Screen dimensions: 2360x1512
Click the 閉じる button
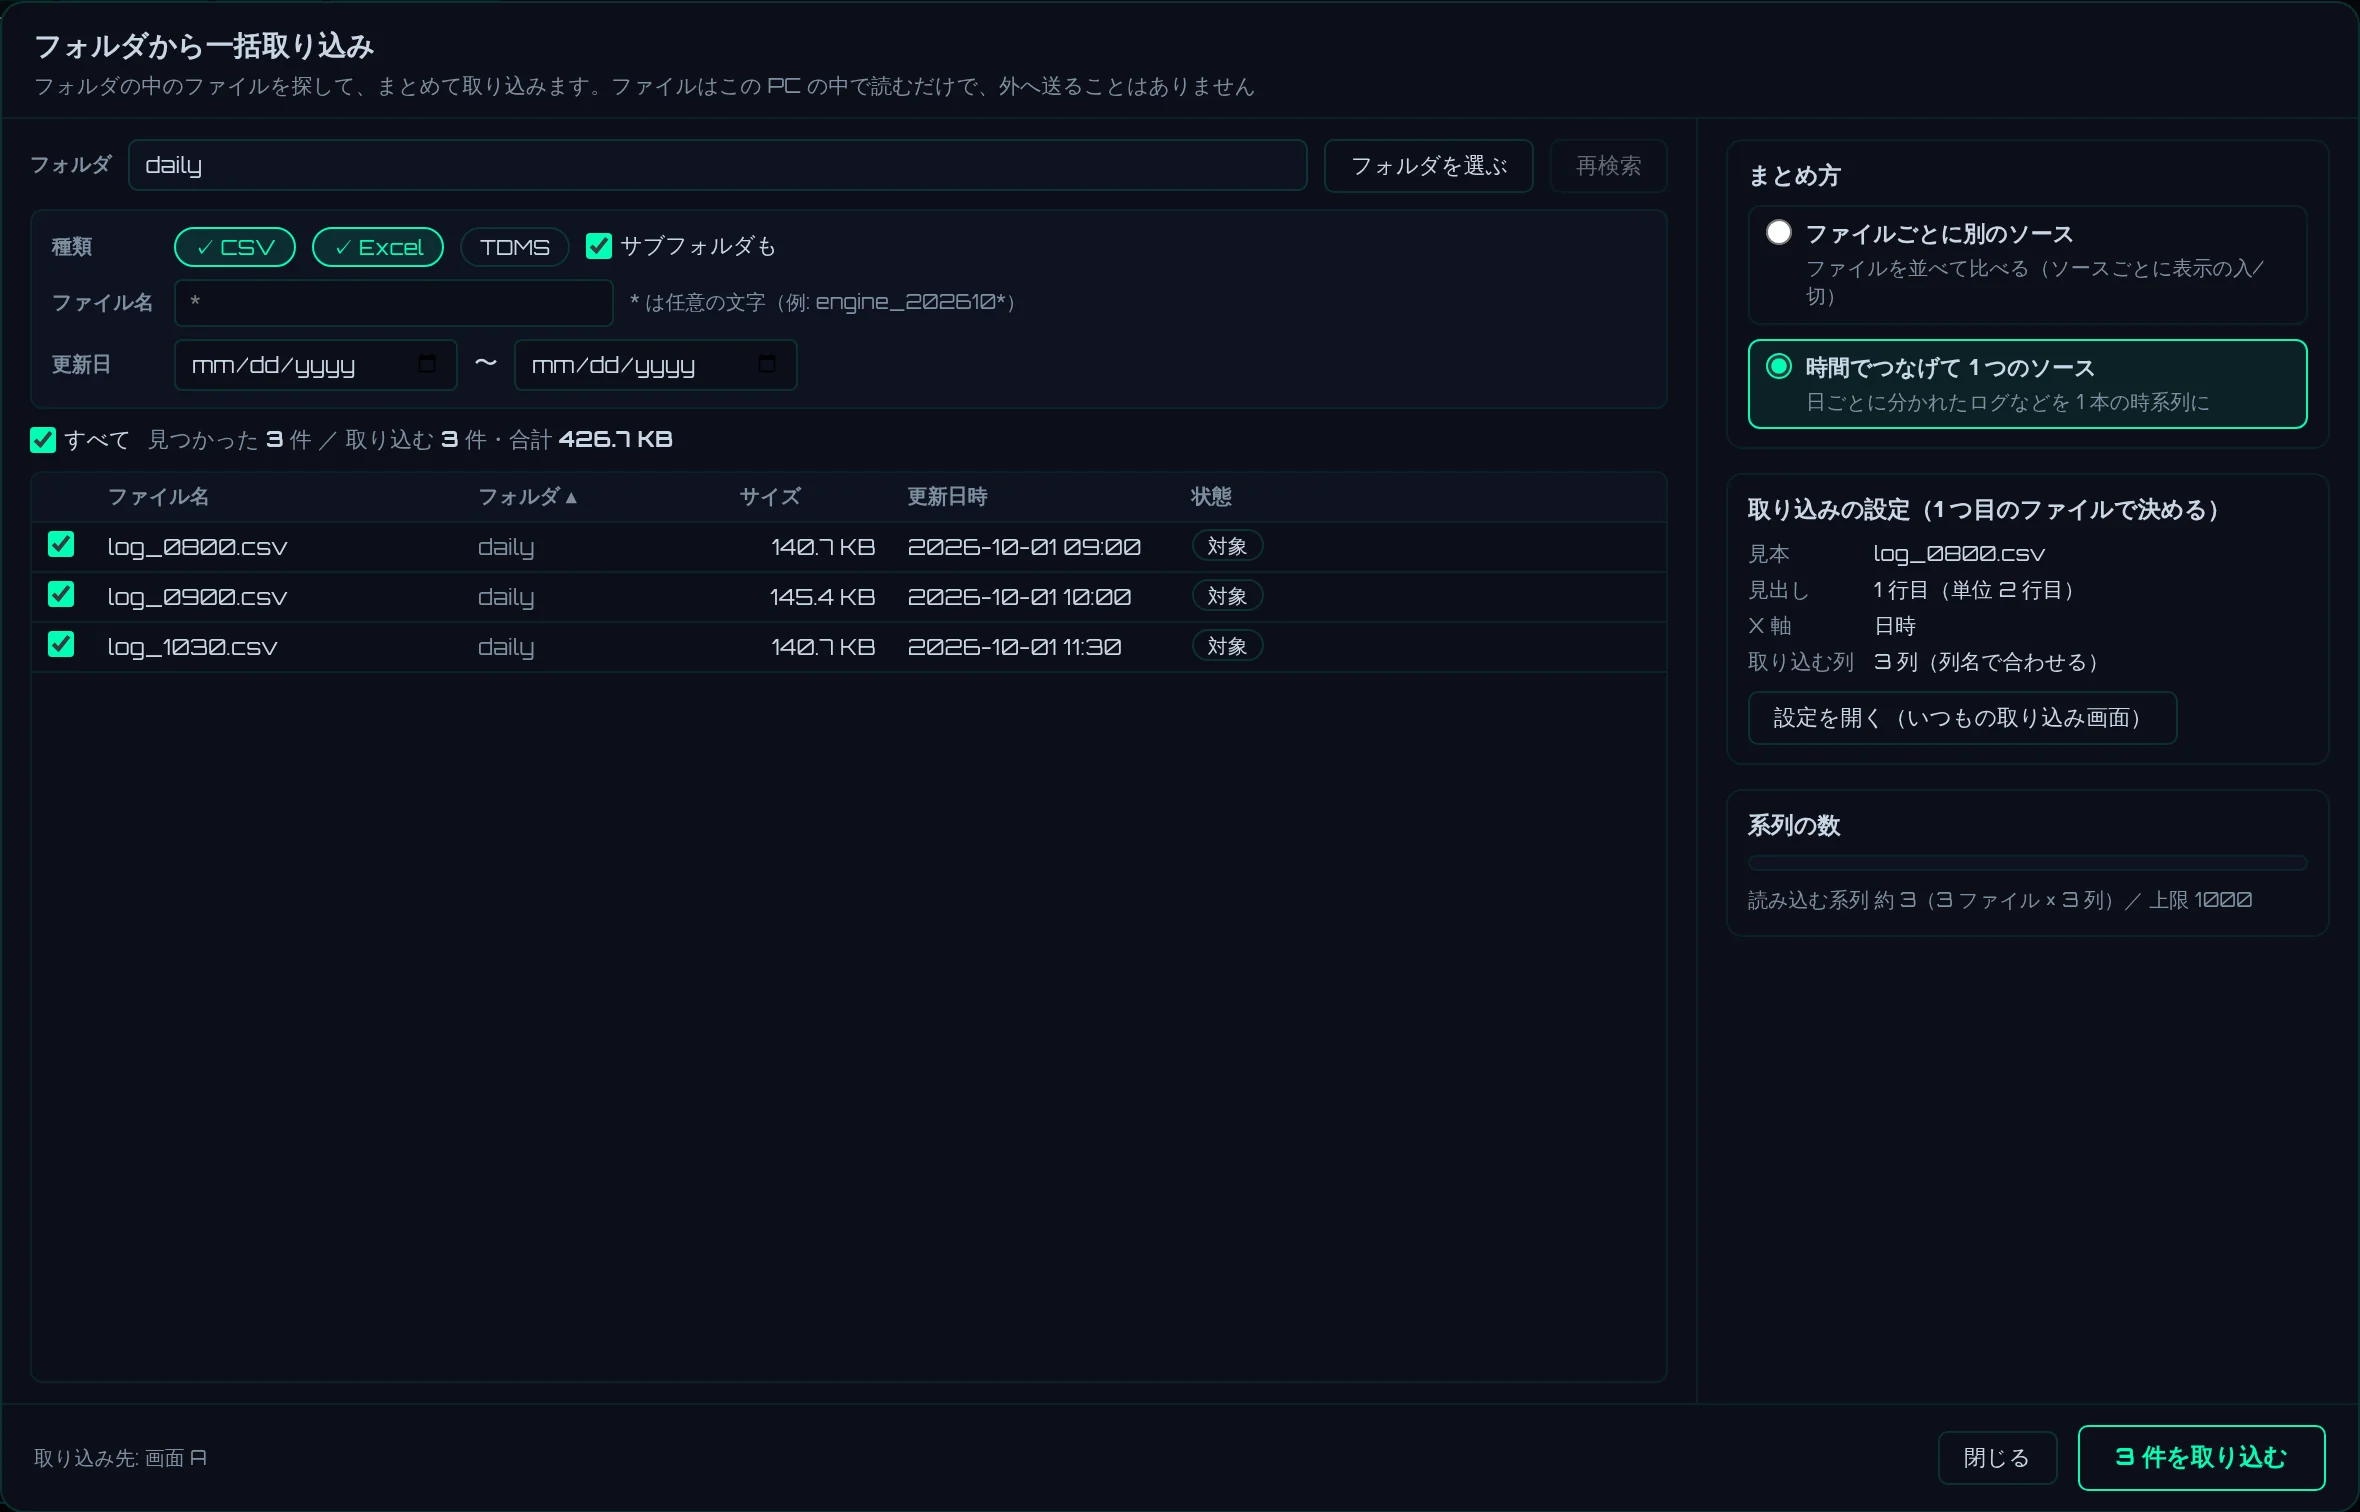tap(1997, 1458)
